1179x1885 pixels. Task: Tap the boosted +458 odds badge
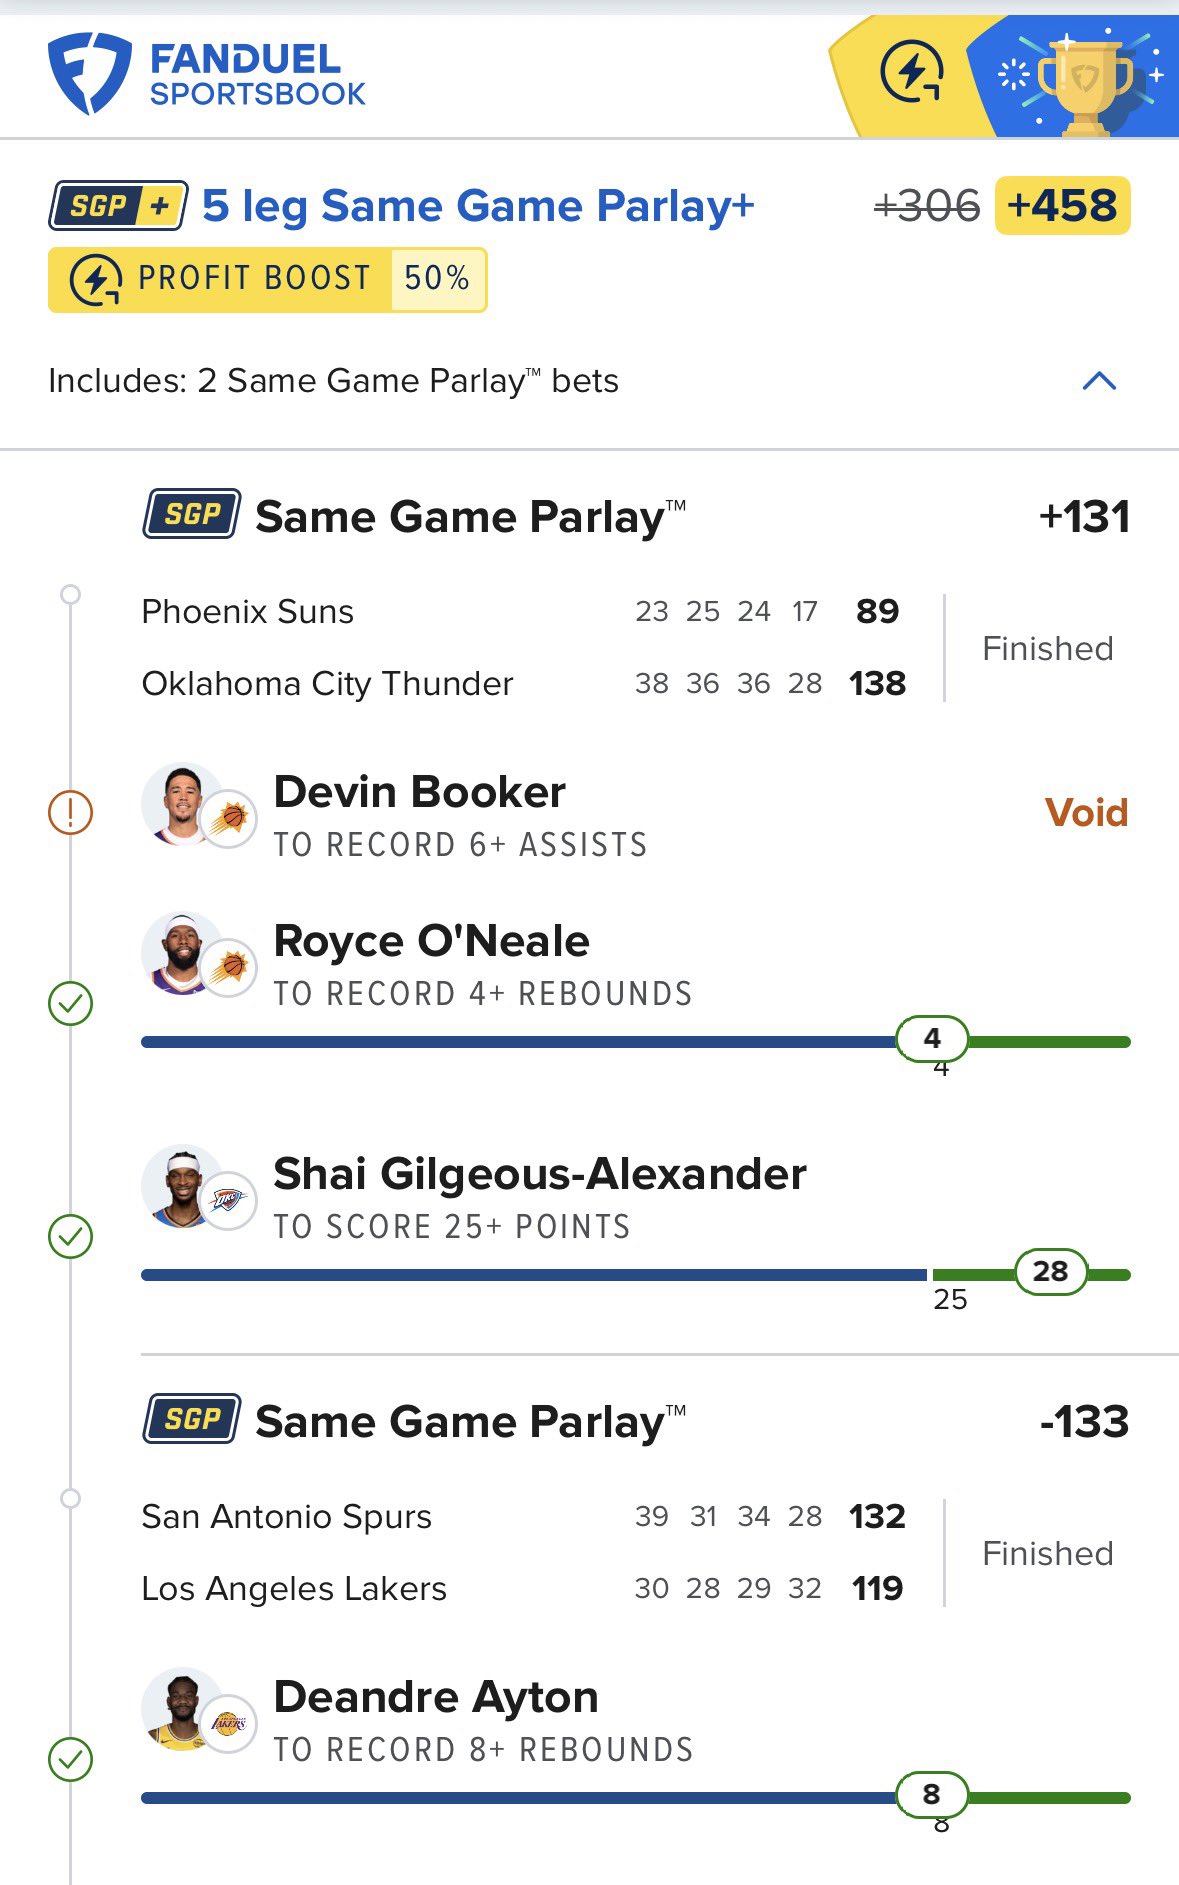1062,206
